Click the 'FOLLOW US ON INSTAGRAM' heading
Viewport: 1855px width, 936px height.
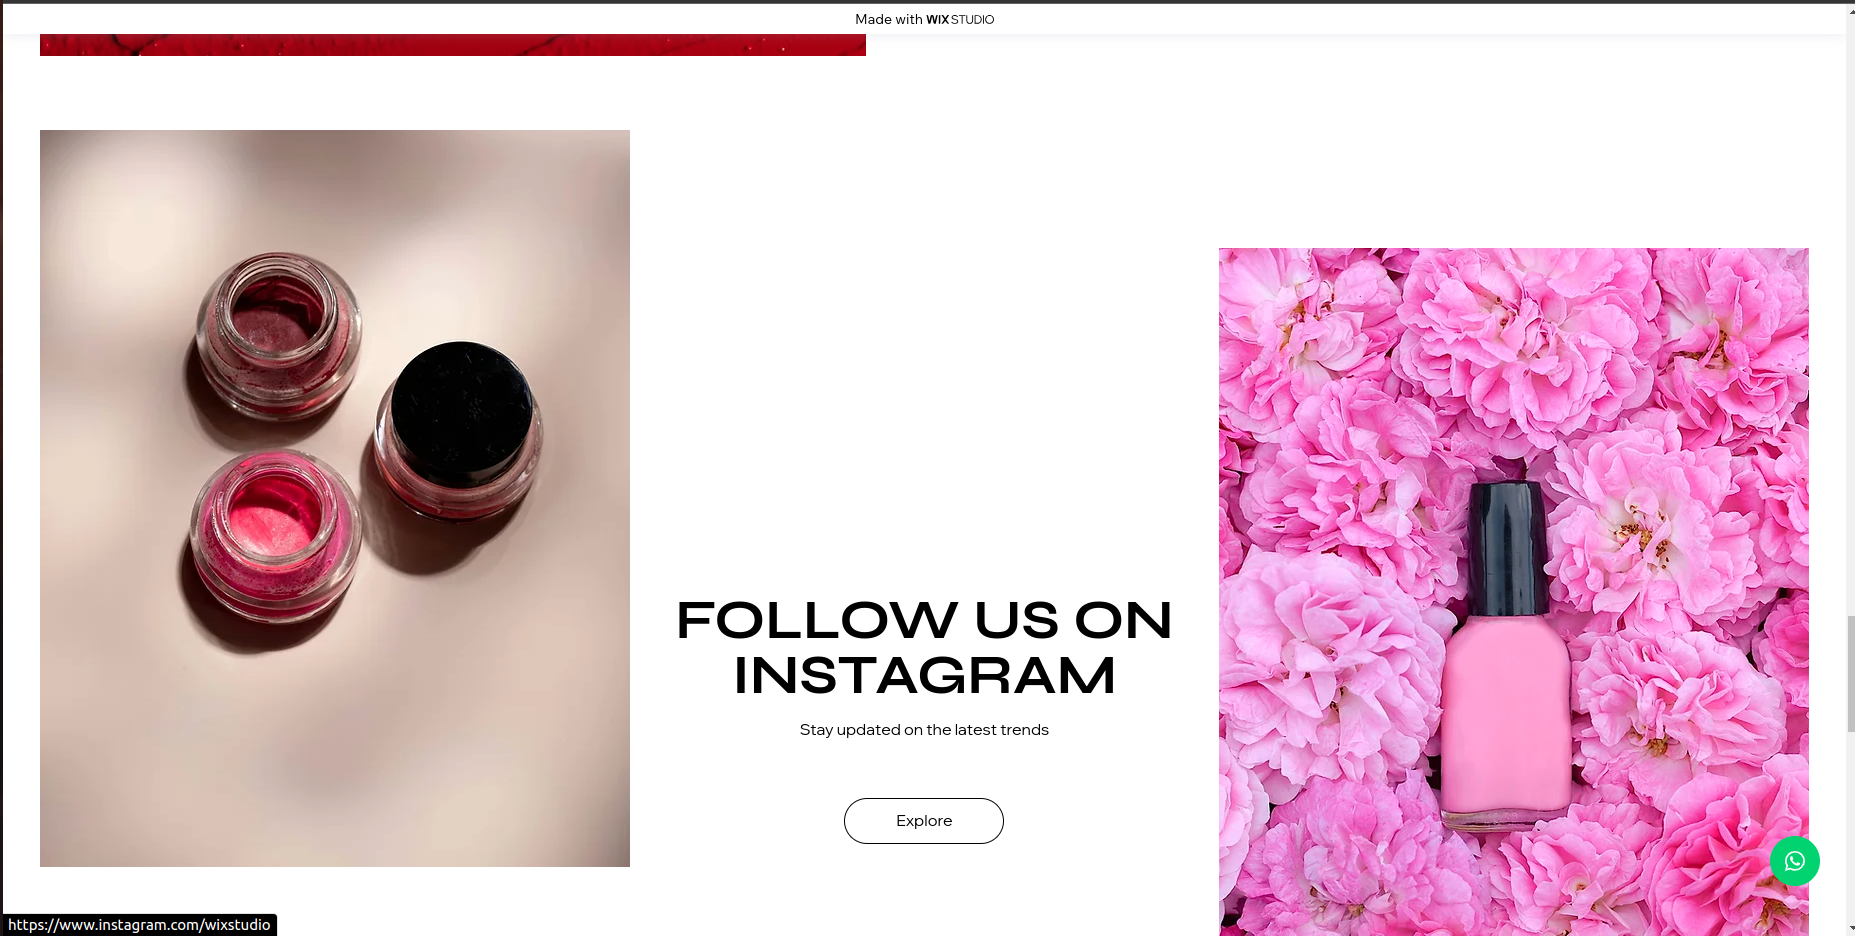(x=924, y=647)
